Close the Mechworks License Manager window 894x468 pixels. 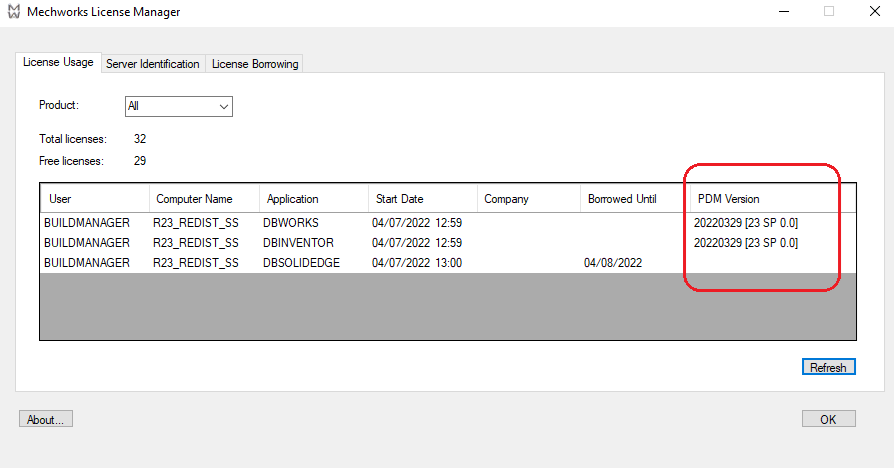point(875,11)
